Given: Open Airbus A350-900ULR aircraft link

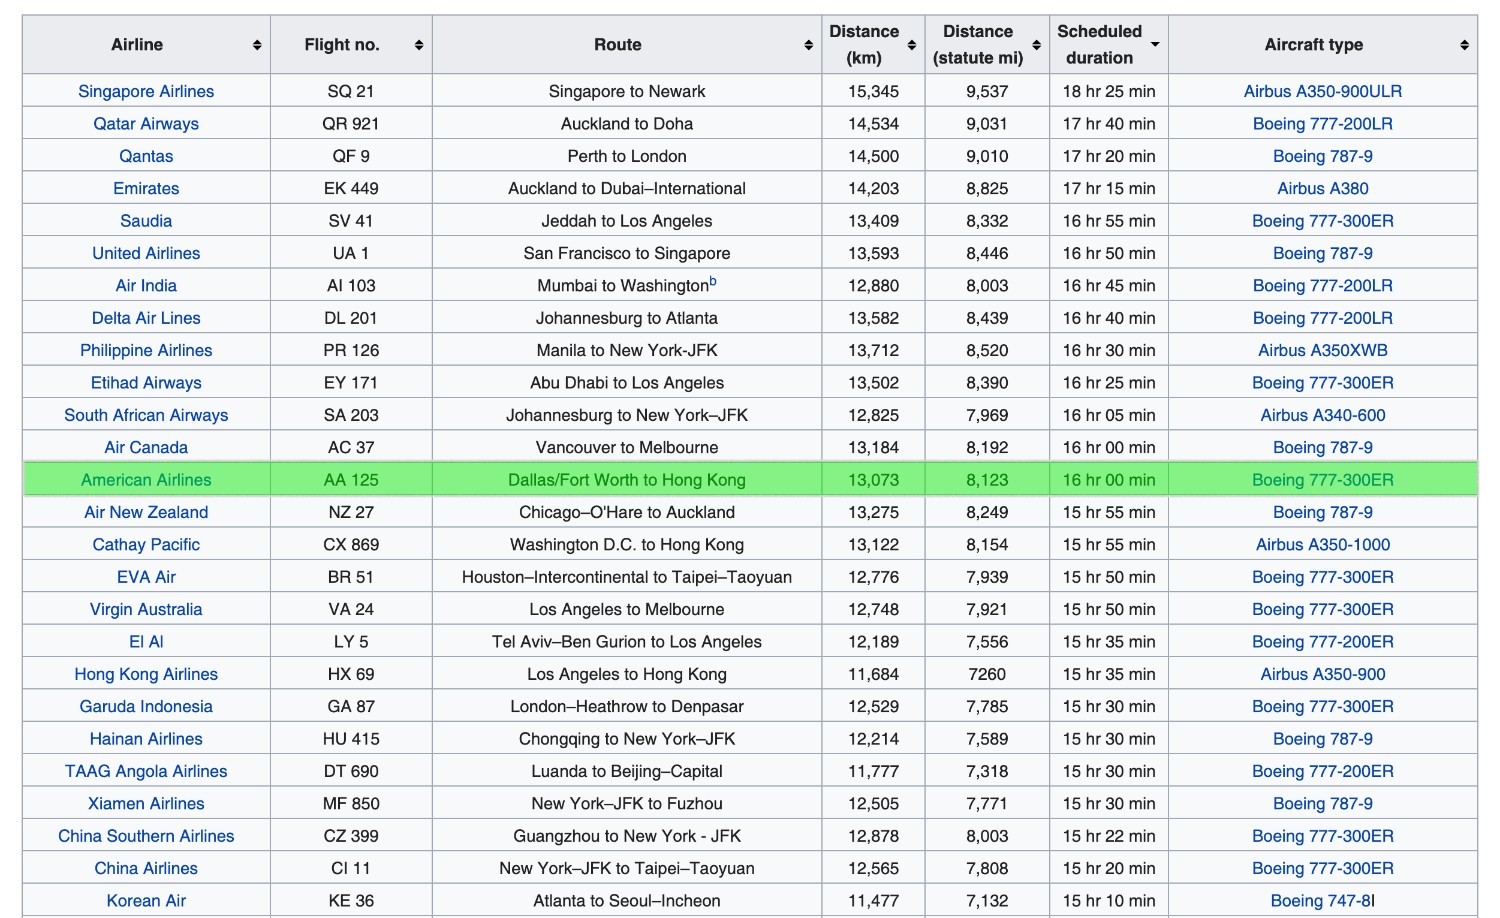Looking at the screenshot, I should tap(1323, 91).
